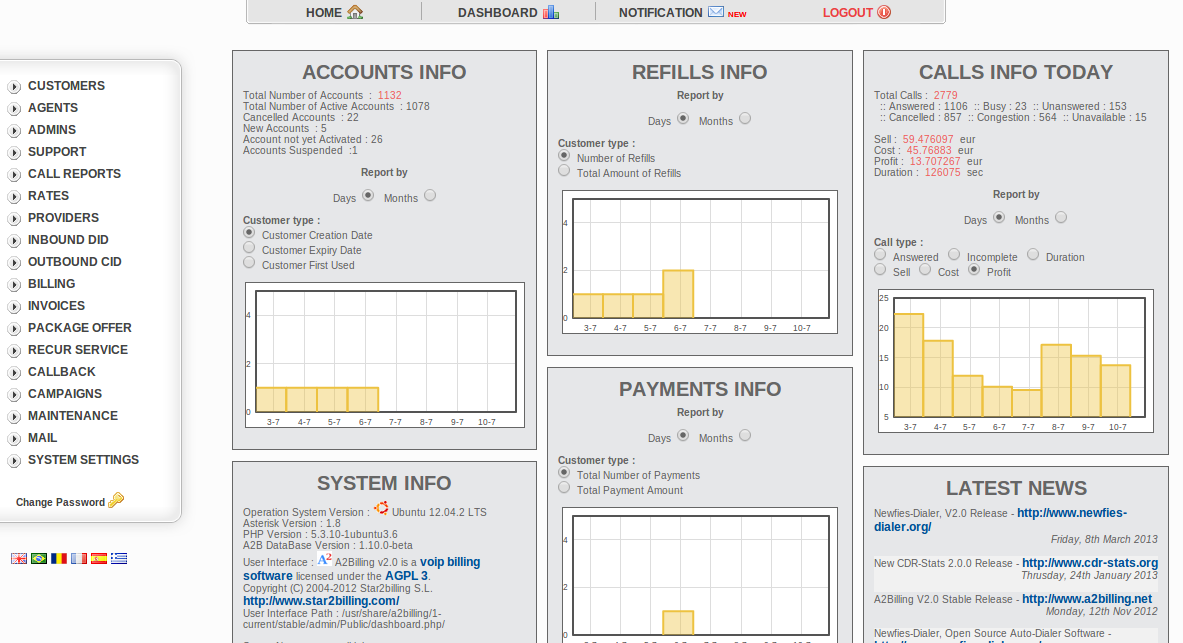This screenshot has height=643, width=1183.
Task: Open the www.newfies-dialer.org news link
Action: point(986,520)
